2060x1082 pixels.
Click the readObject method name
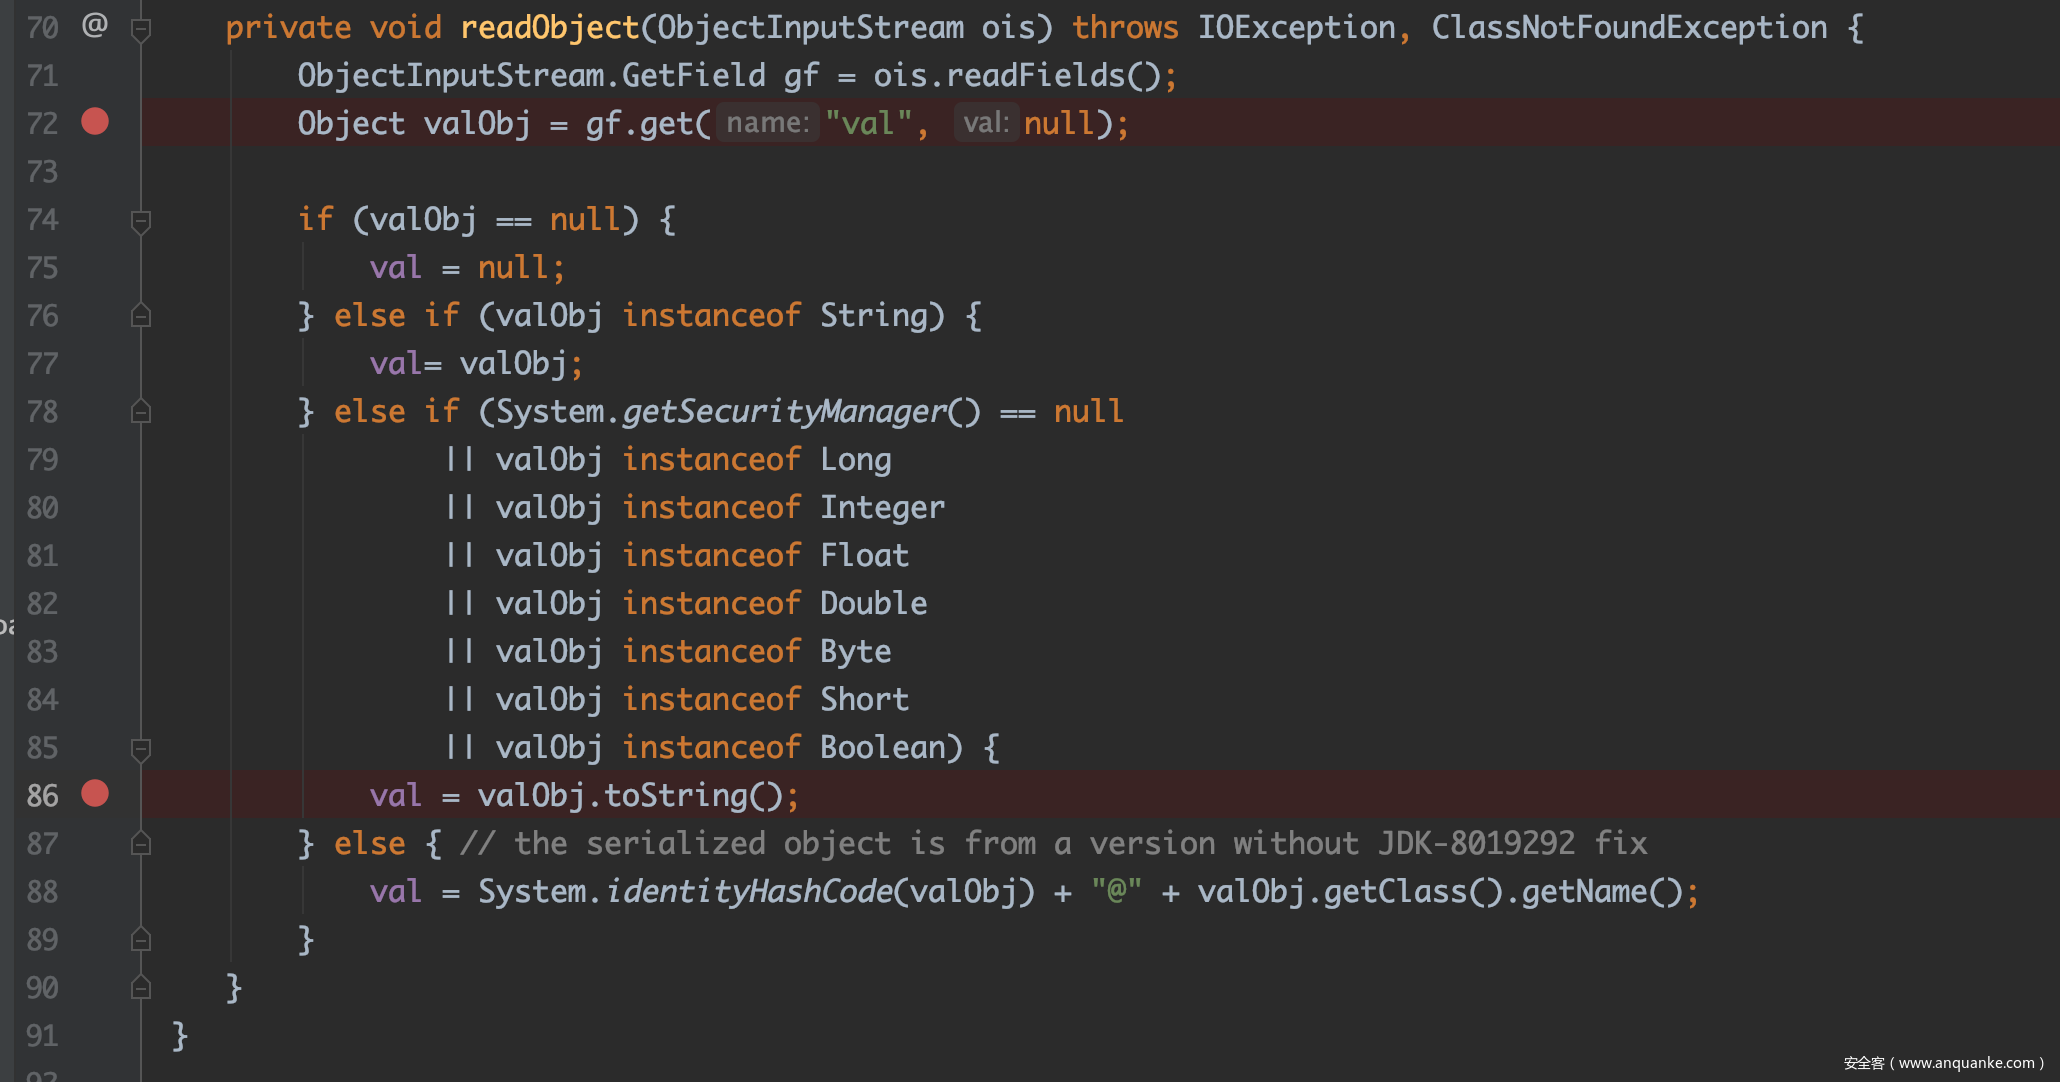point(549,27)
